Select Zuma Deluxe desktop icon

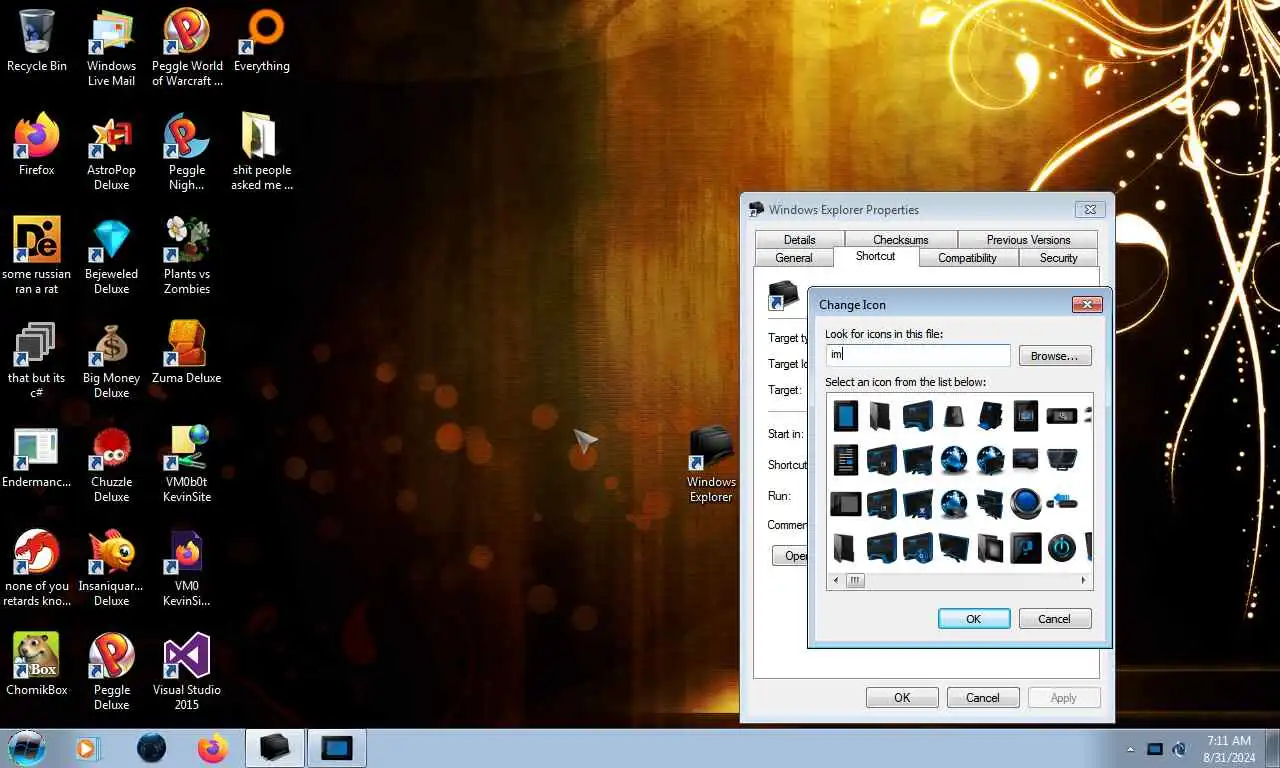pyautogui.click(x=187, y=354)
